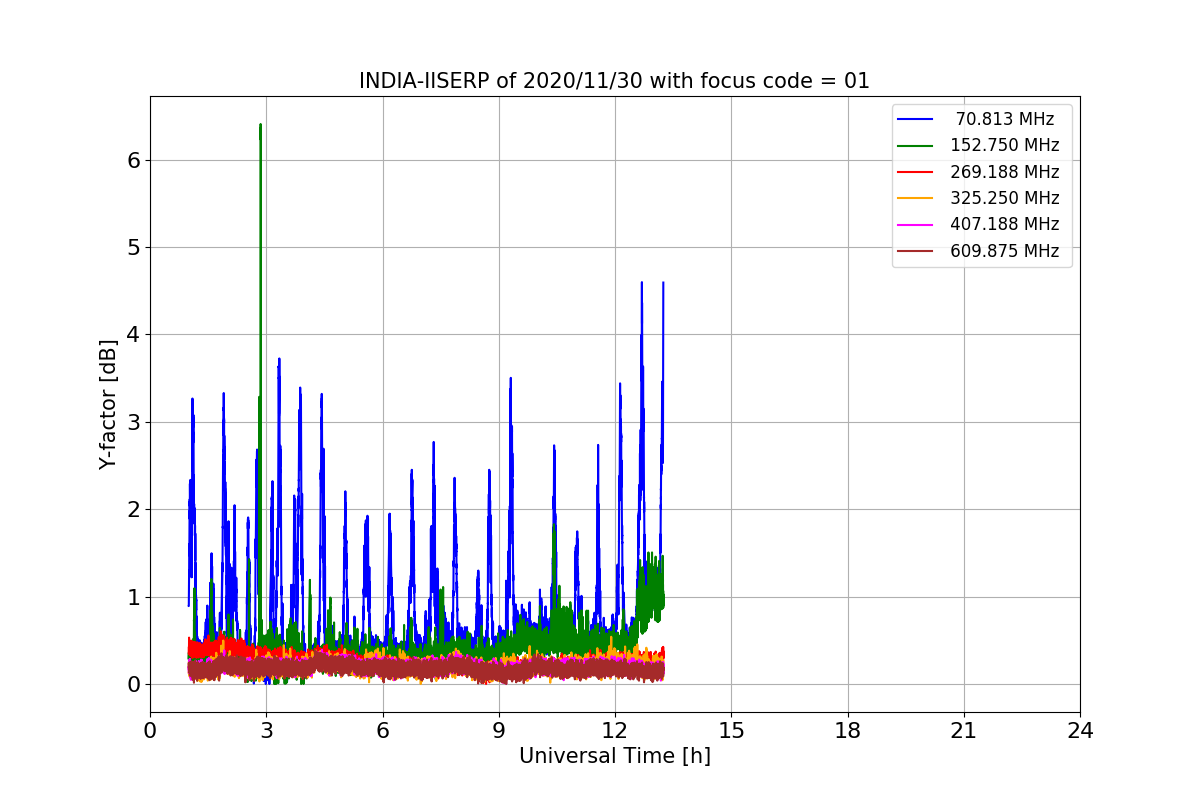Screen dimensions: 1200x800
Task: Click the "Universal Time [h]" axis label
Action: point(614,757)
